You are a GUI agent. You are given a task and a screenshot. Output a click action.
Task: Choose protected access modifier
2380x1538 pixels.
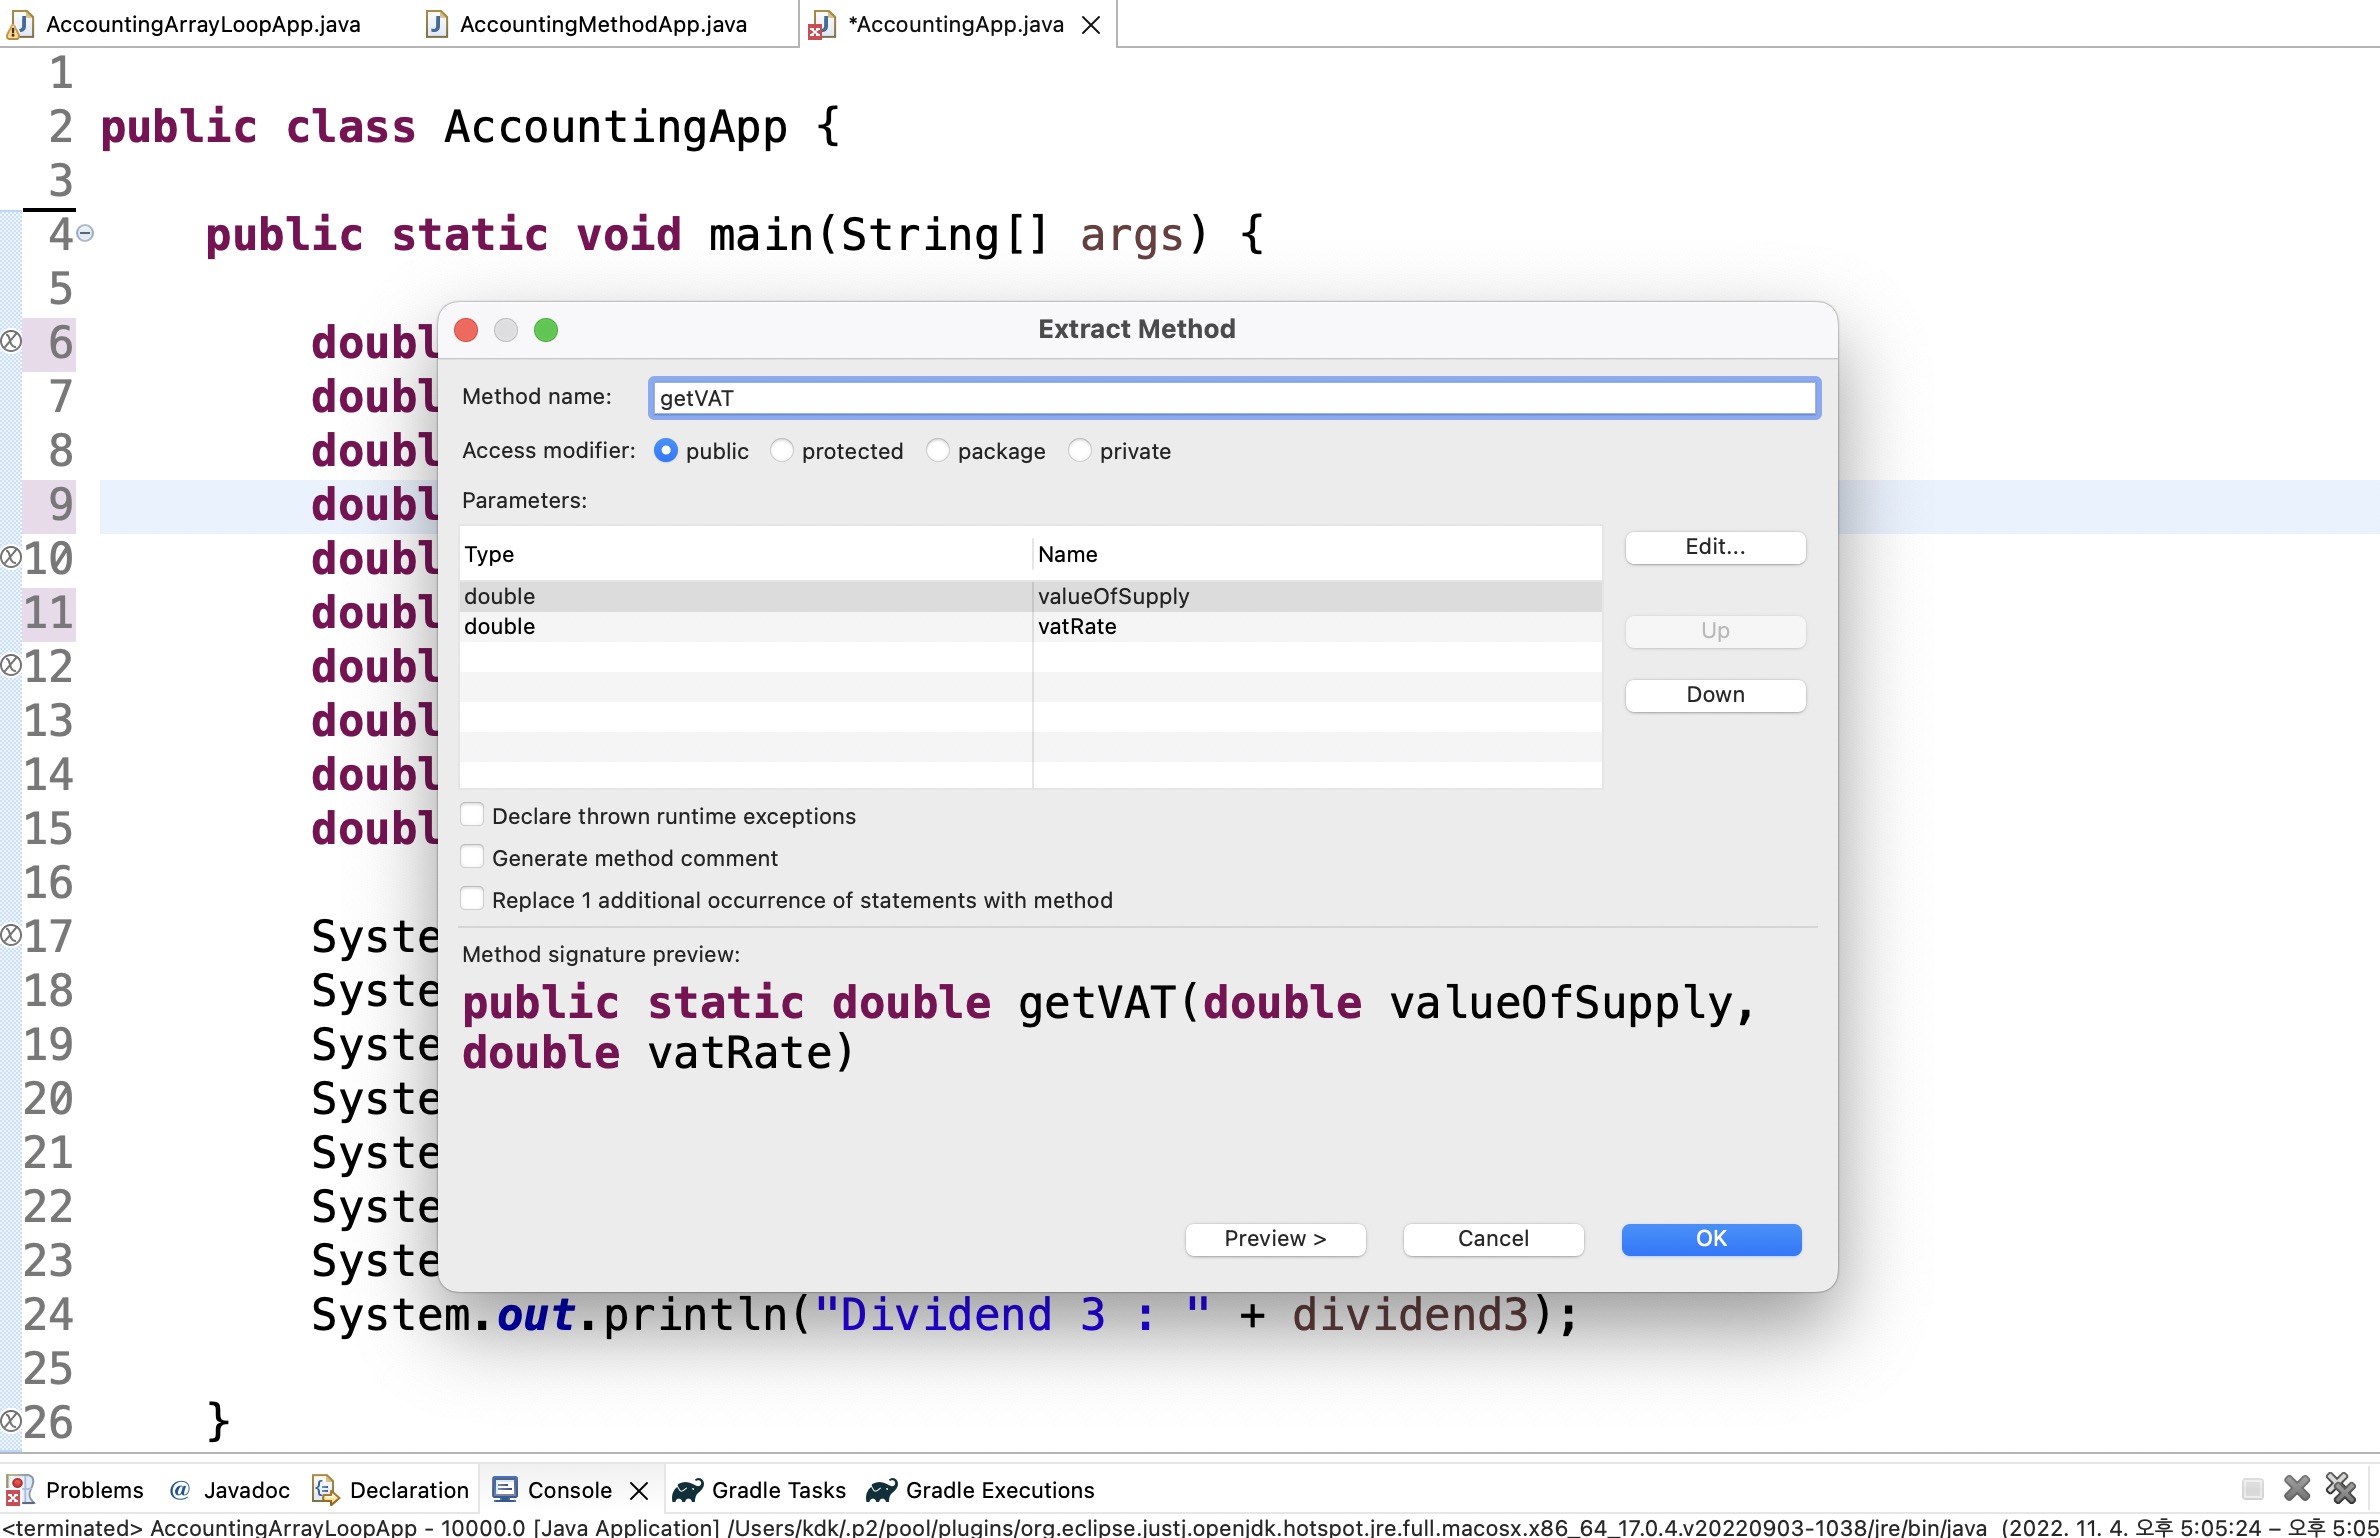click(782, 451)
